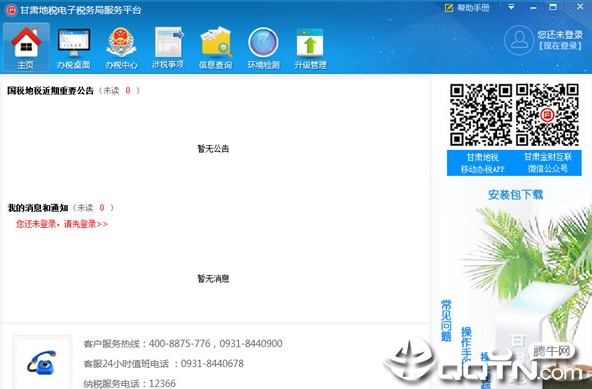Launch the 环境检测 radar icon
Image resolution: width=592 pixels, height=389 pixels.
tap(263, 47)
